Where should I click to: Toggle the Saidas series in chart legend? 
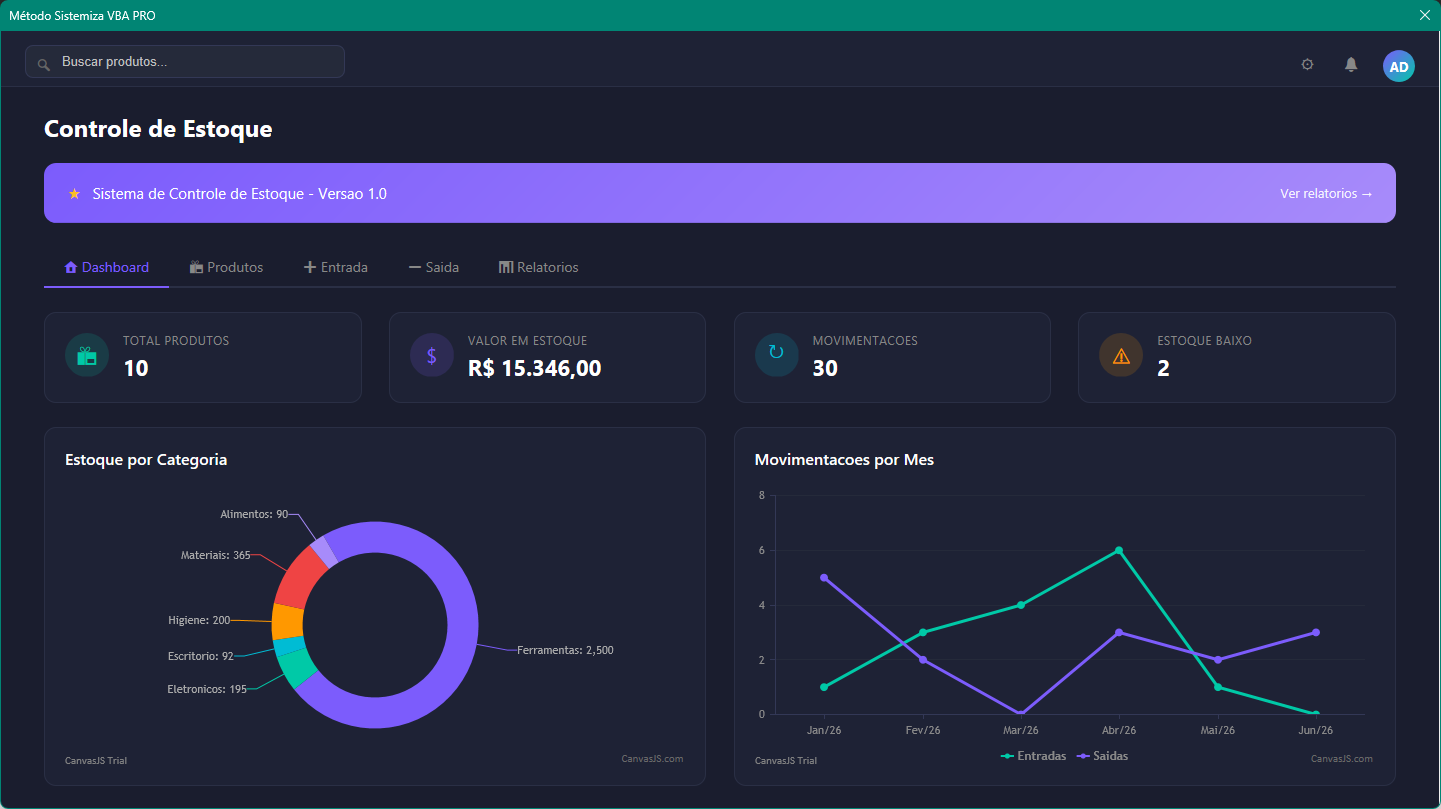click(x=1102, y=756)
